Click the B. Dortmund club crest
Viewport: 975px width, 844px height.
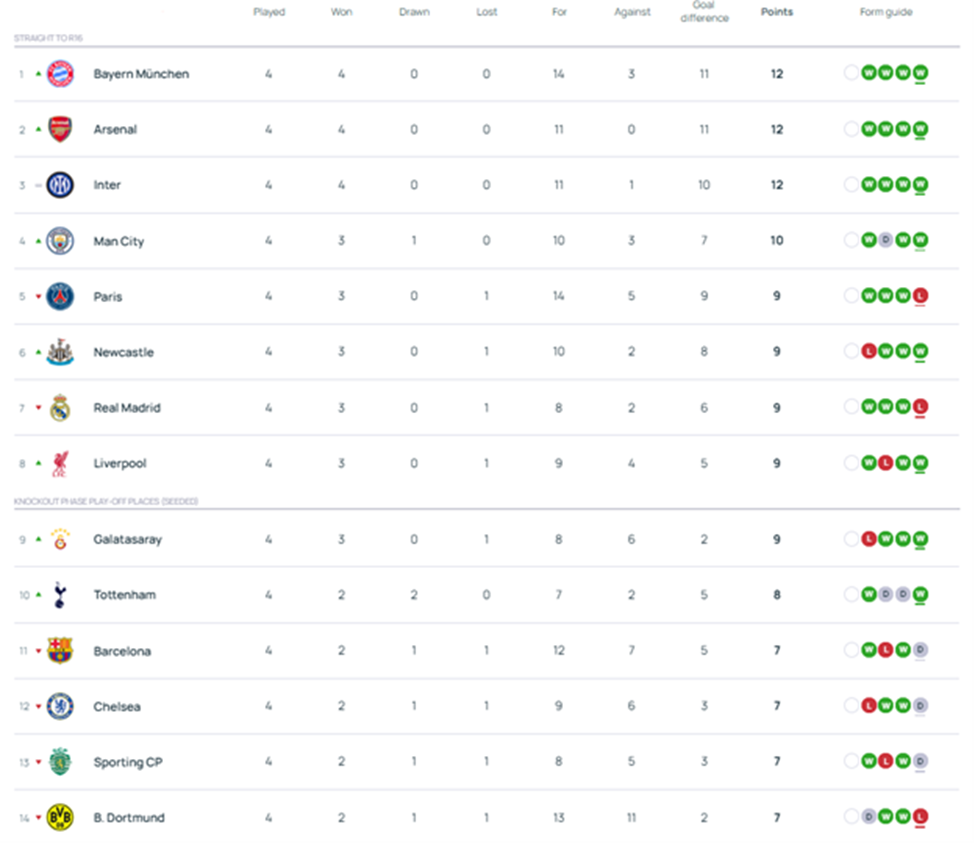pyautogui.click(x=60, y=818)
